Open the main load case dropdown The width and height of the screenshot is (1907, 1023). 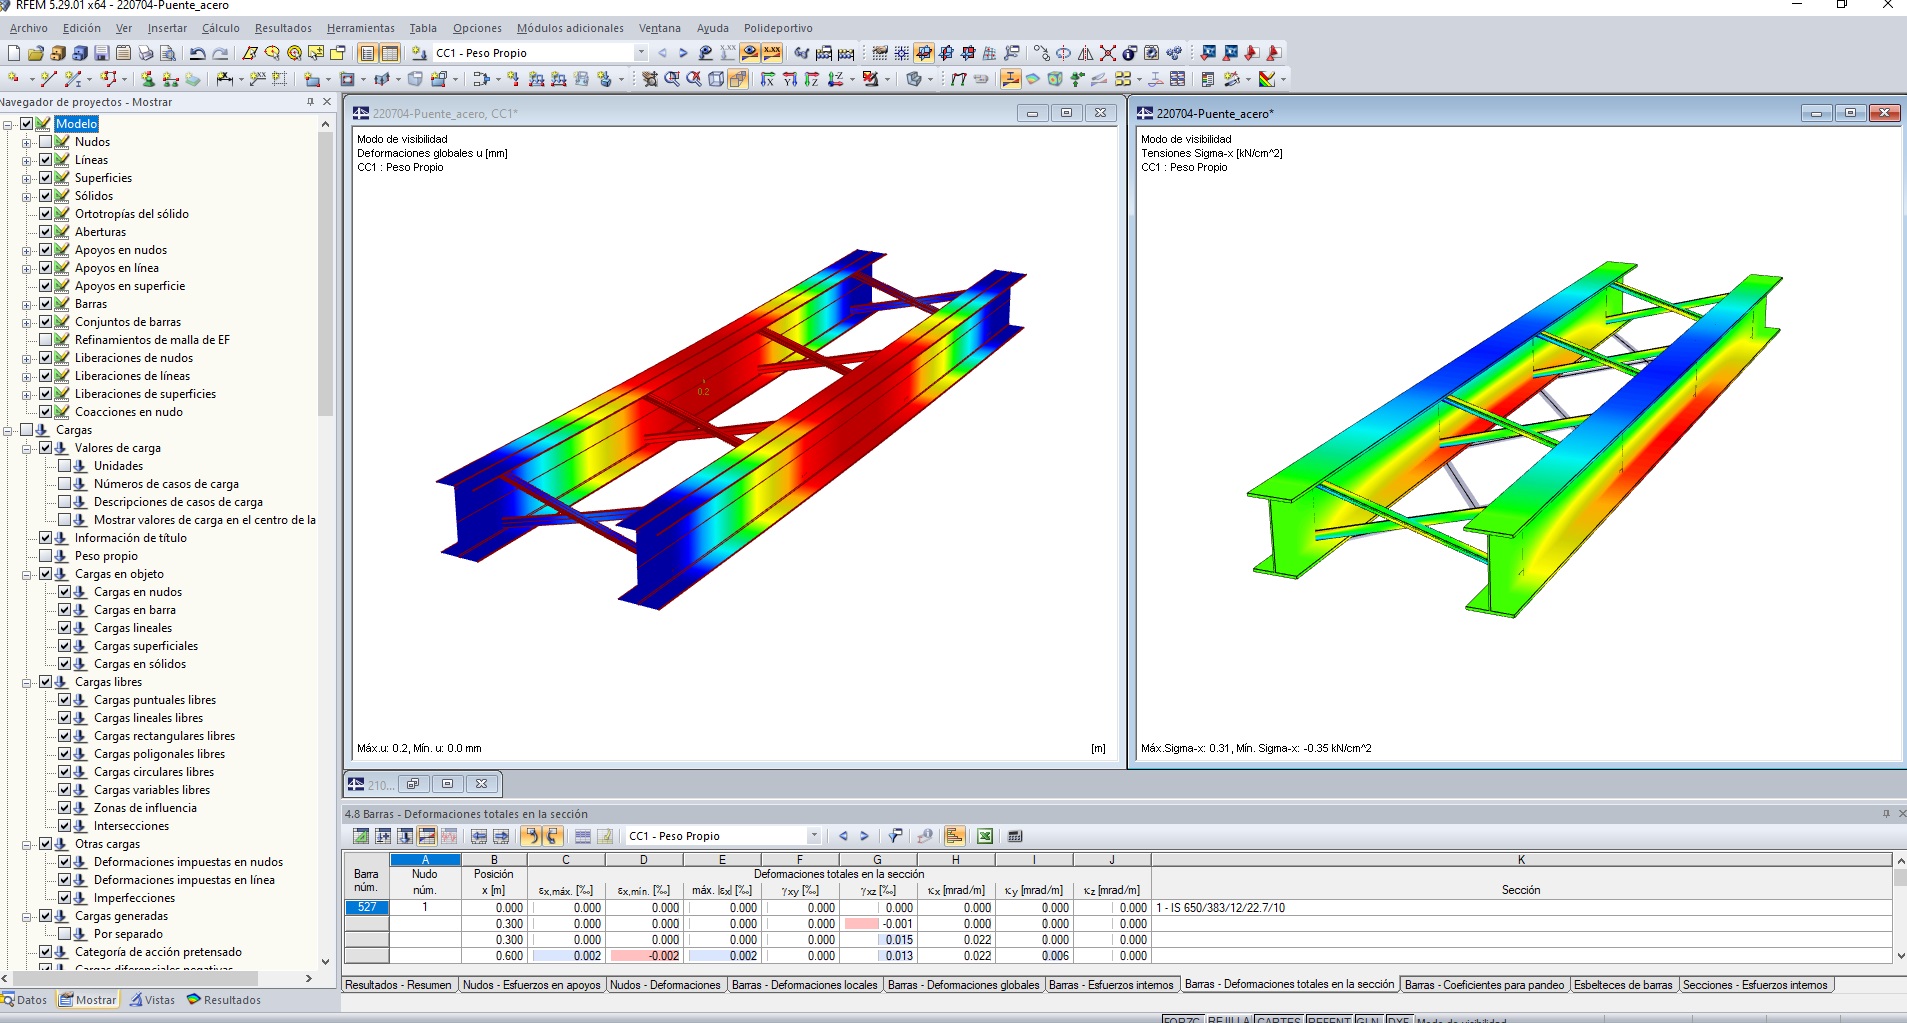641,53
